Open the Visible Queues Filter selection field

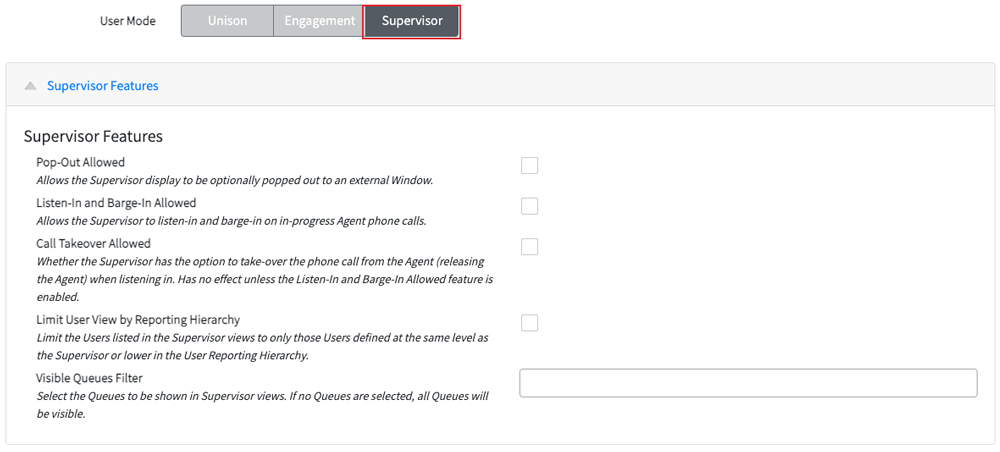click(748, 383)
